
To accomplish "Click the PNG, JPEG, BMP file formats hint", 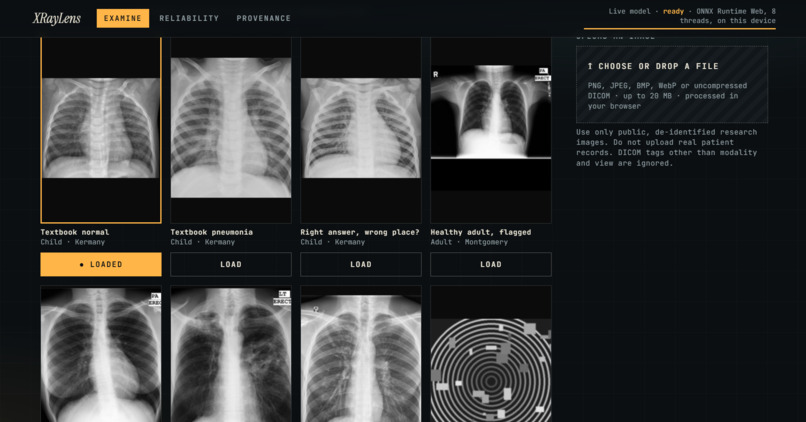I will click(x=667, y=96).
